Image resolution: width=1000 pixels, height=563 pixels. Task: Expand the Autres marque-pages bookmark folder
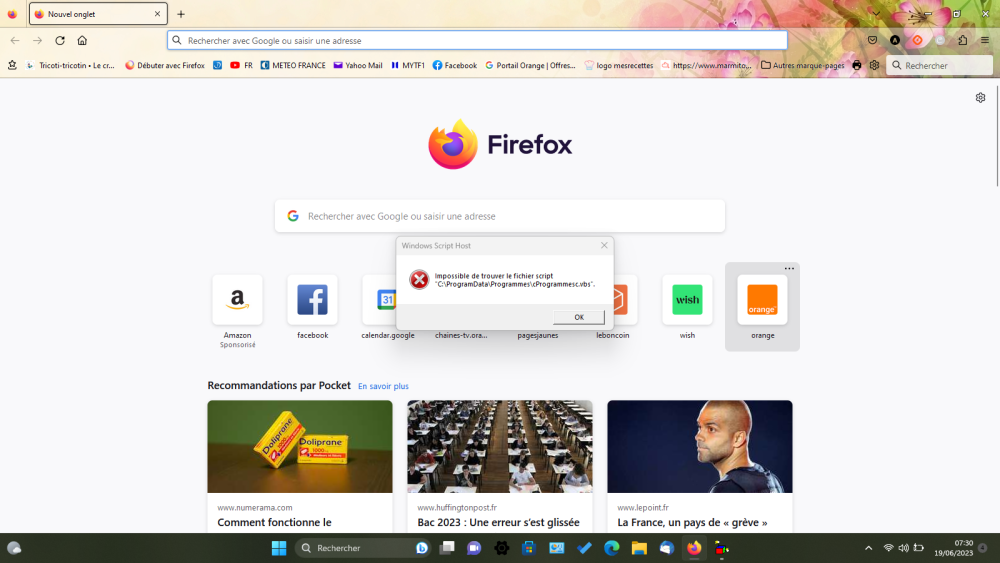(802, 66)
